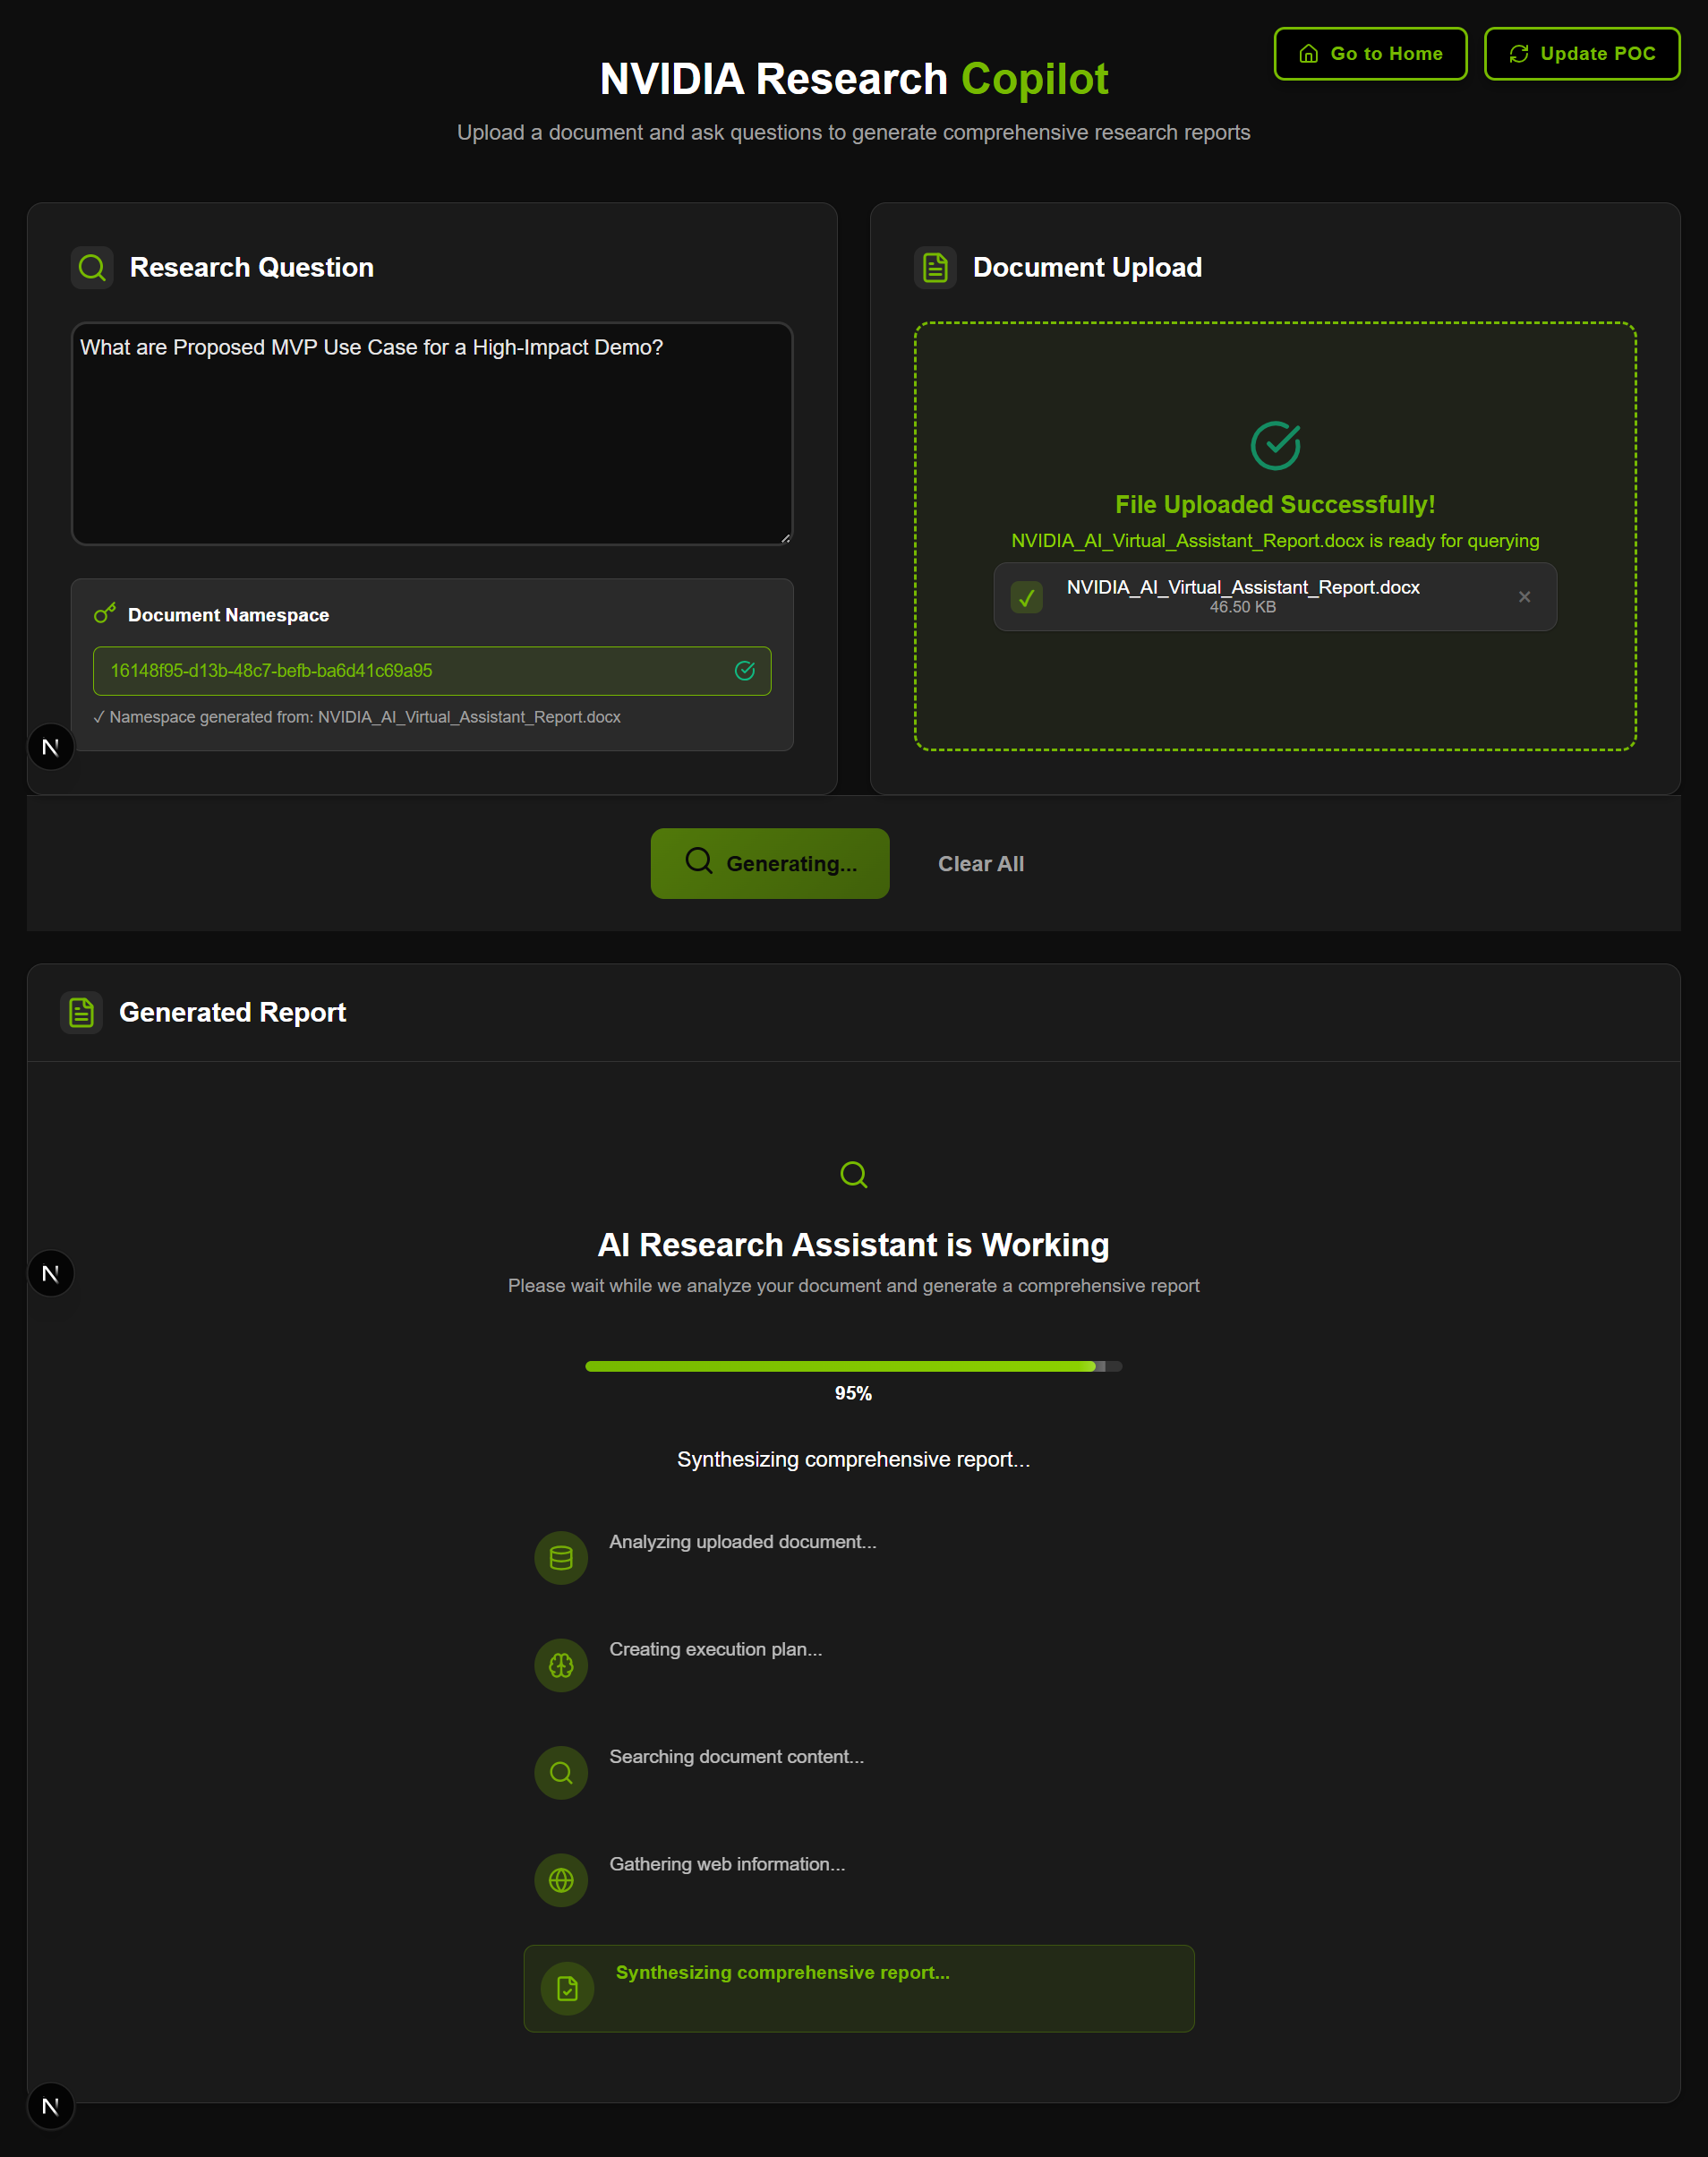The height and width of the screenshot is (2157, 1708).
Task: Click Clear All to reset the form
Action: pyautogui.click(x=981, y=863)
